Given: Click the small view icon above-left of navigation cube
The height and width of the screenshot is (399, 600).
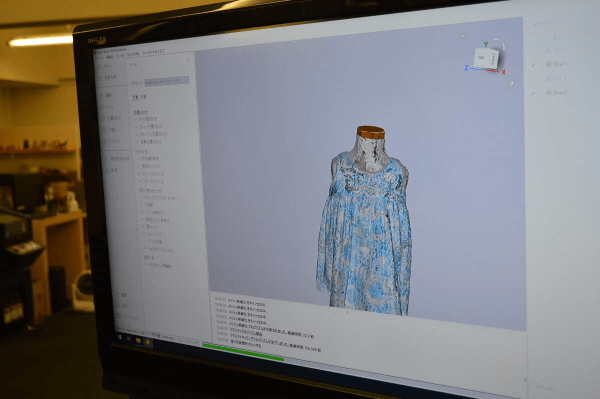Looking at the screenshot, I should tap(463, 36).
